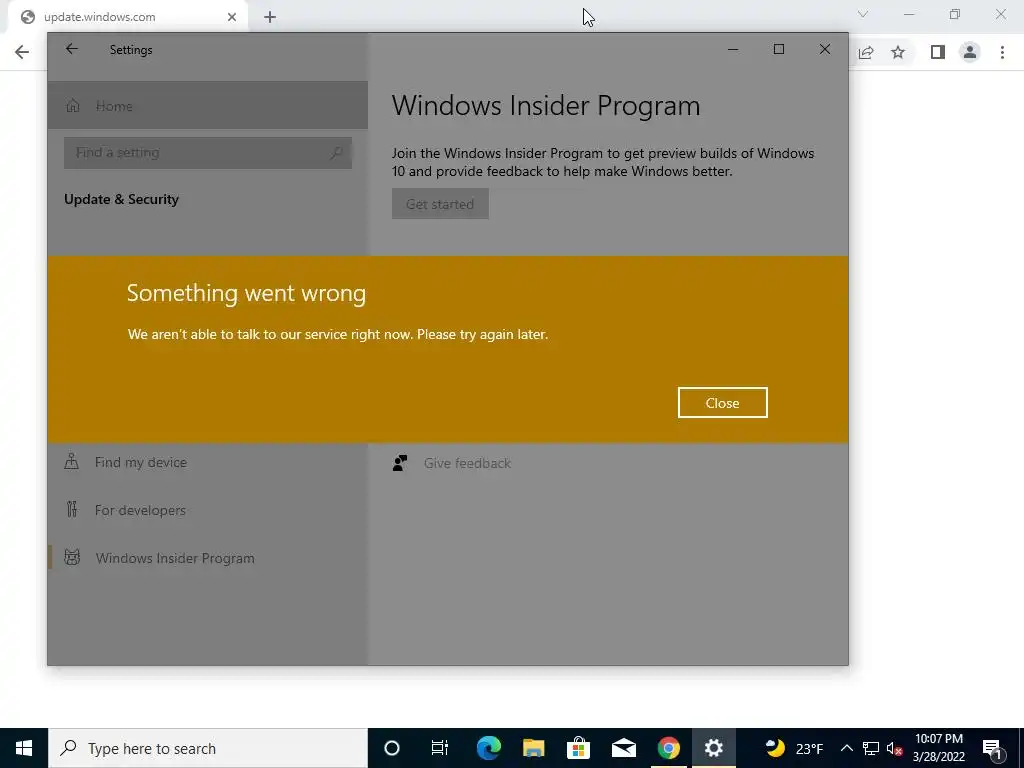Click the Get started button
Screen dimensions: 1024x768
point(440,204)
